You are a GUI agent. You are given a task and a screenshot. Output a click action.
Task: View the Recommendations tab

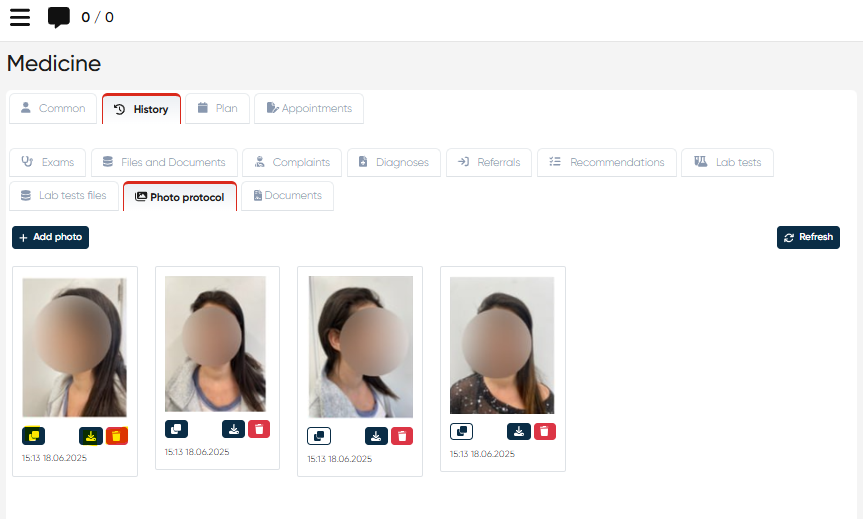(x=607, y=163)
